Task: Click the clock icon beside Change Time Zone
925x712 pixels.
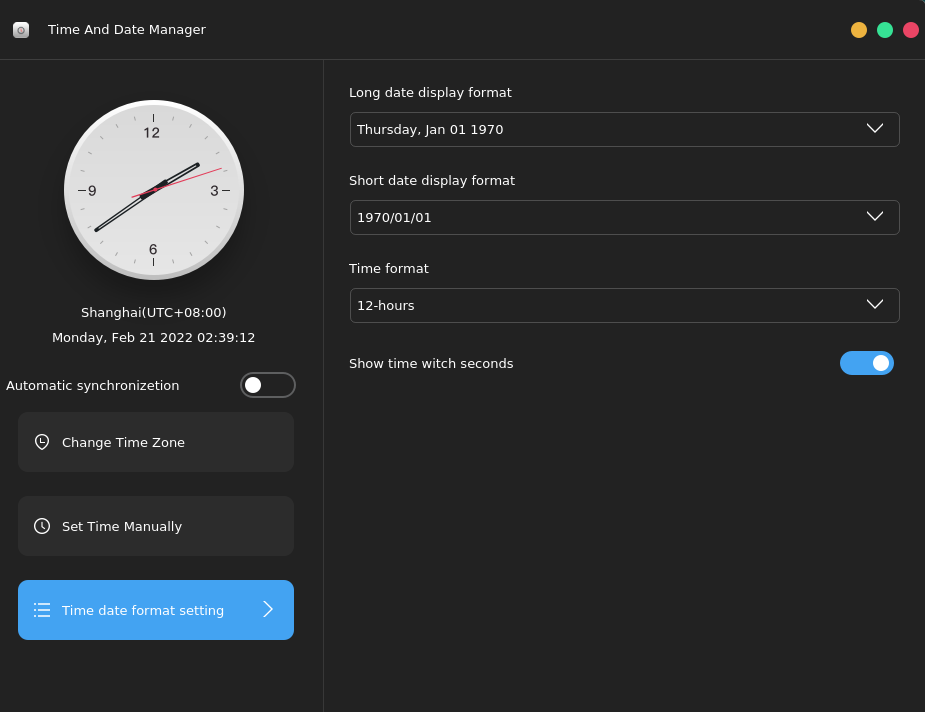Action: click(41, 442)
